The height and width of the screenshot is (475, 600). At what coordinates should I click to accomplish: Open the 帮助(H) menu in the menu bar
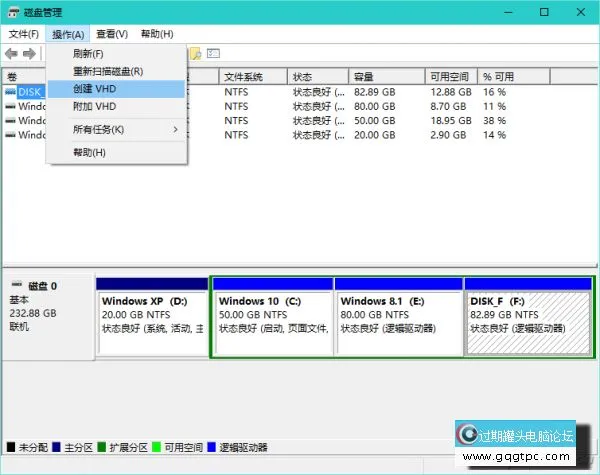pyautogui.click(x=157, y=34)
